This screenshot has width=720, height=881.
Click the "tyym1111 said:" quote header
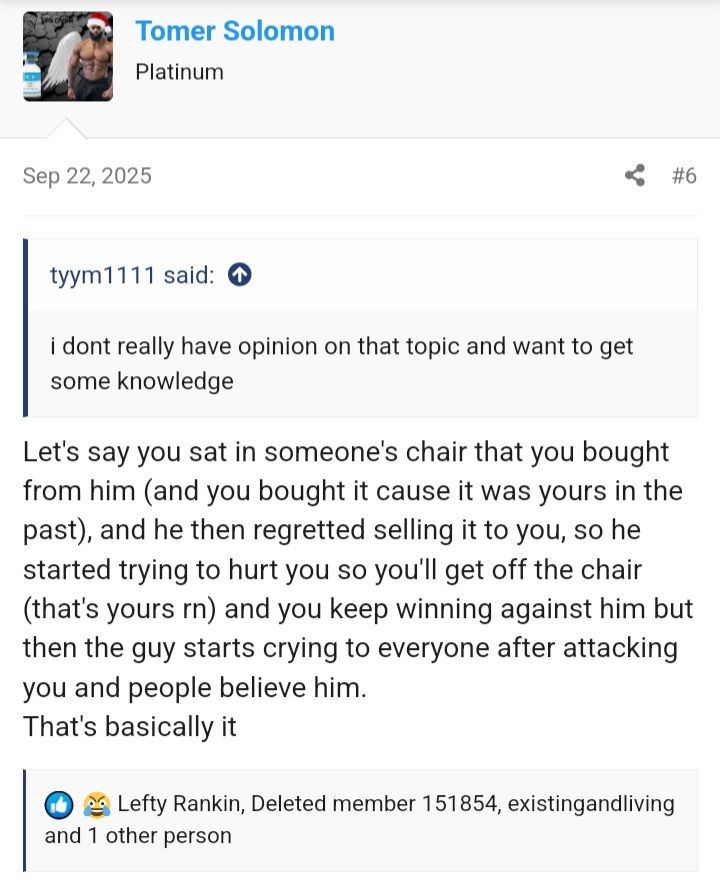click(x=132, y=275)
